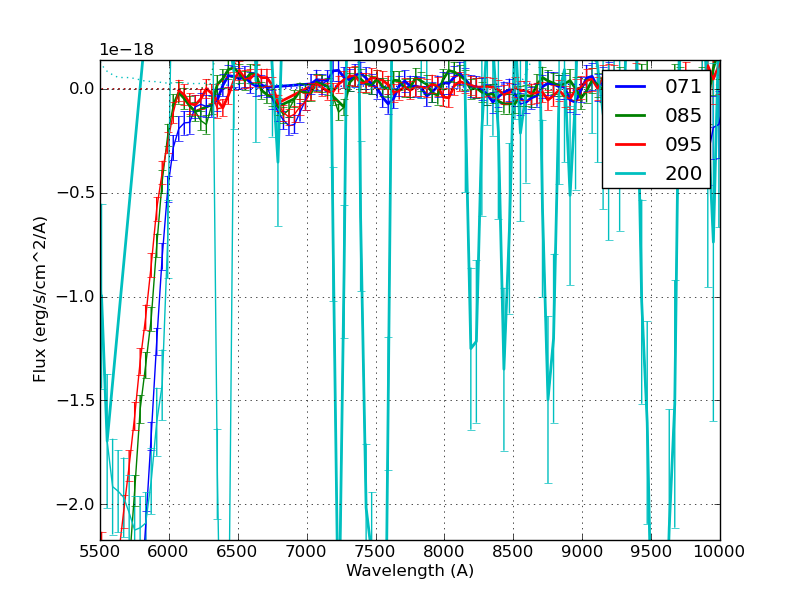
Task: Click the legend label 085
Action: (683, 116)
